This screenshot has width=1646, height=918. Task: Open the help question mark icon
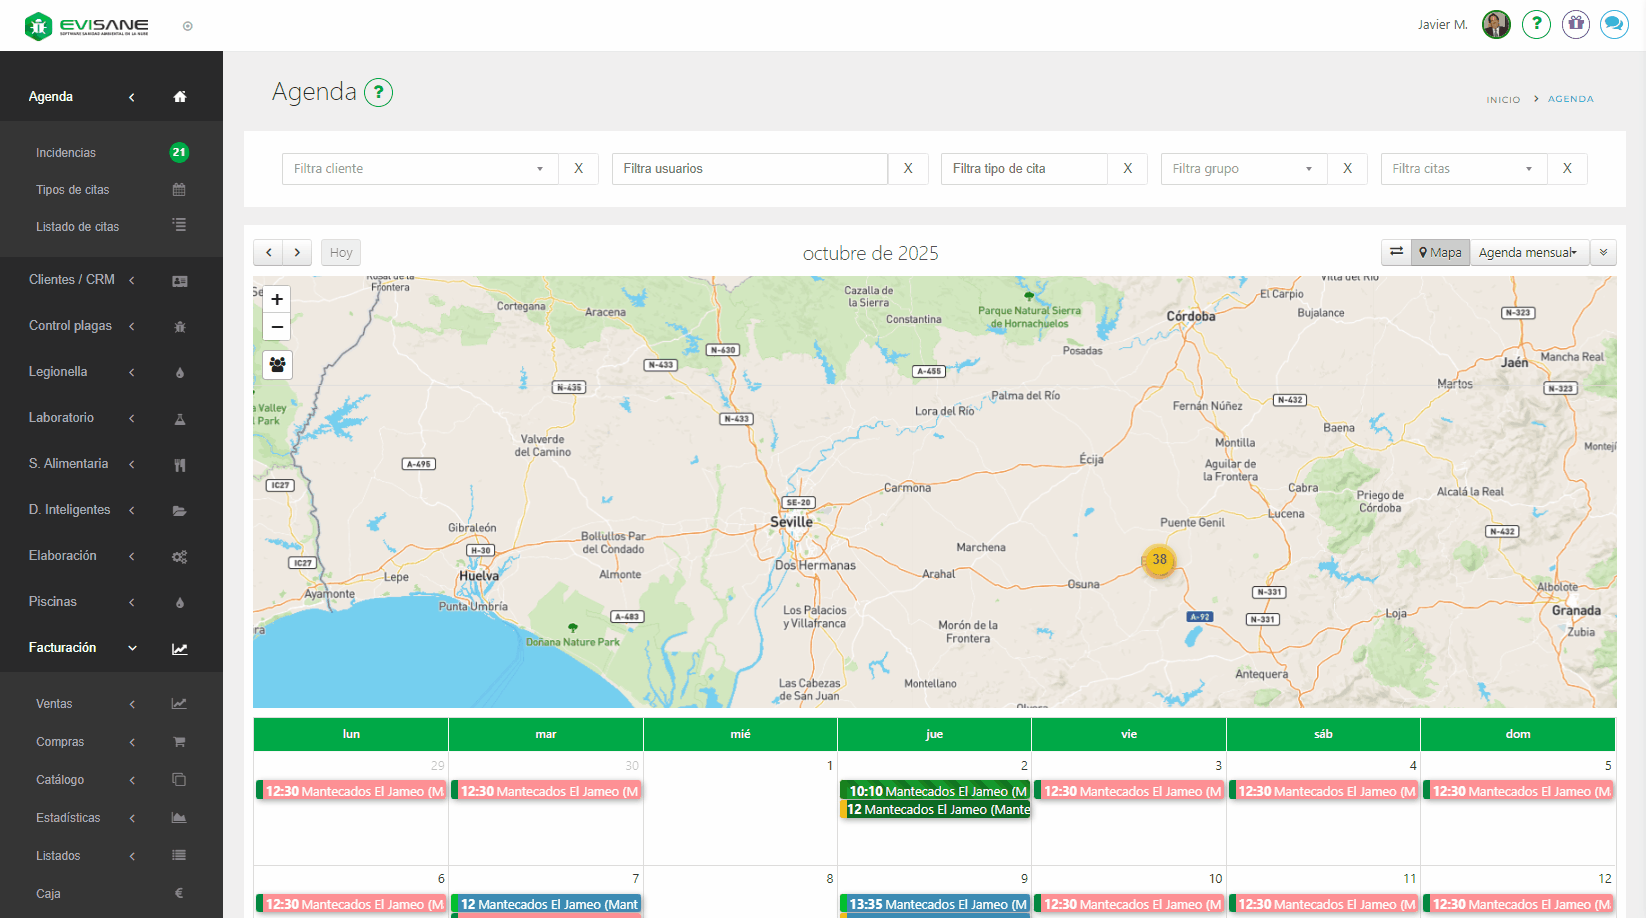[1536, 24]
